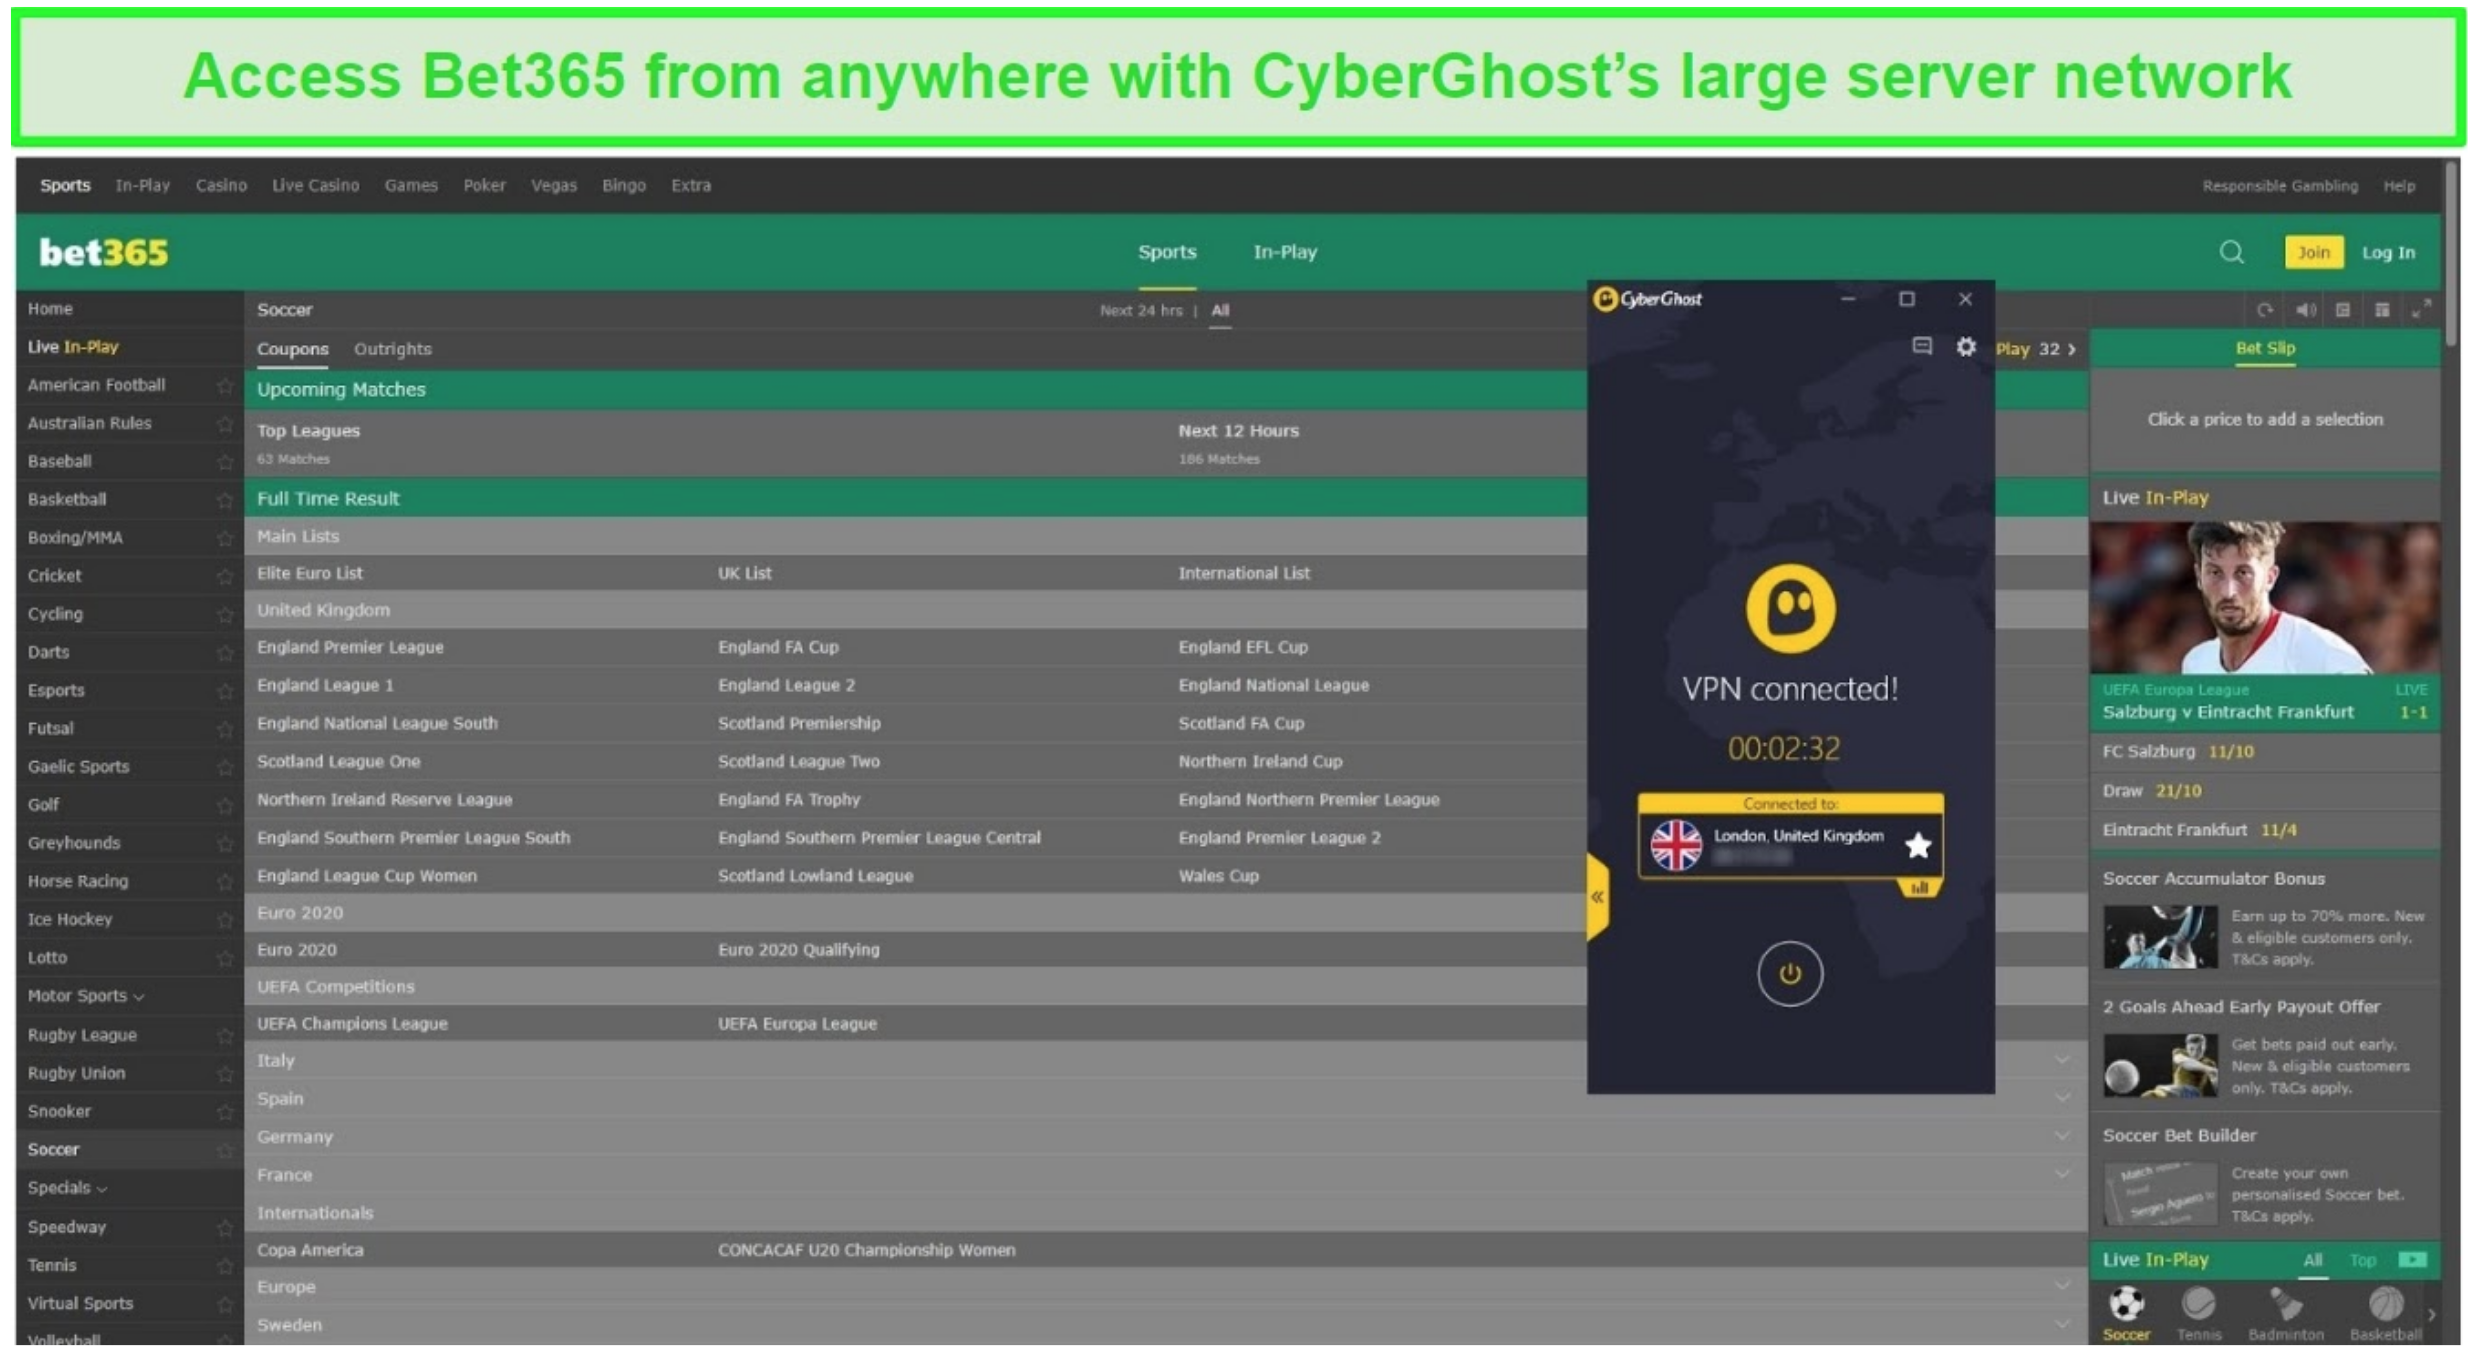This screenshot has width=2476, height=1356.
Task: Open the Live Casino top menu
Action: 315,186
